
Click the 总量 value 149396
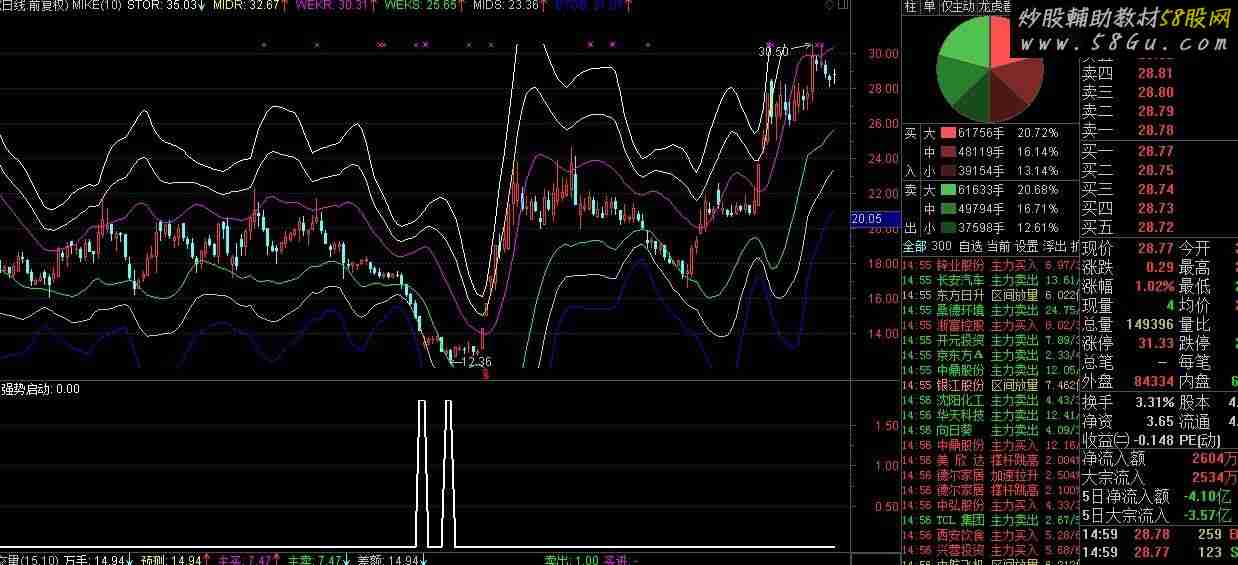tap(1148, 324)
